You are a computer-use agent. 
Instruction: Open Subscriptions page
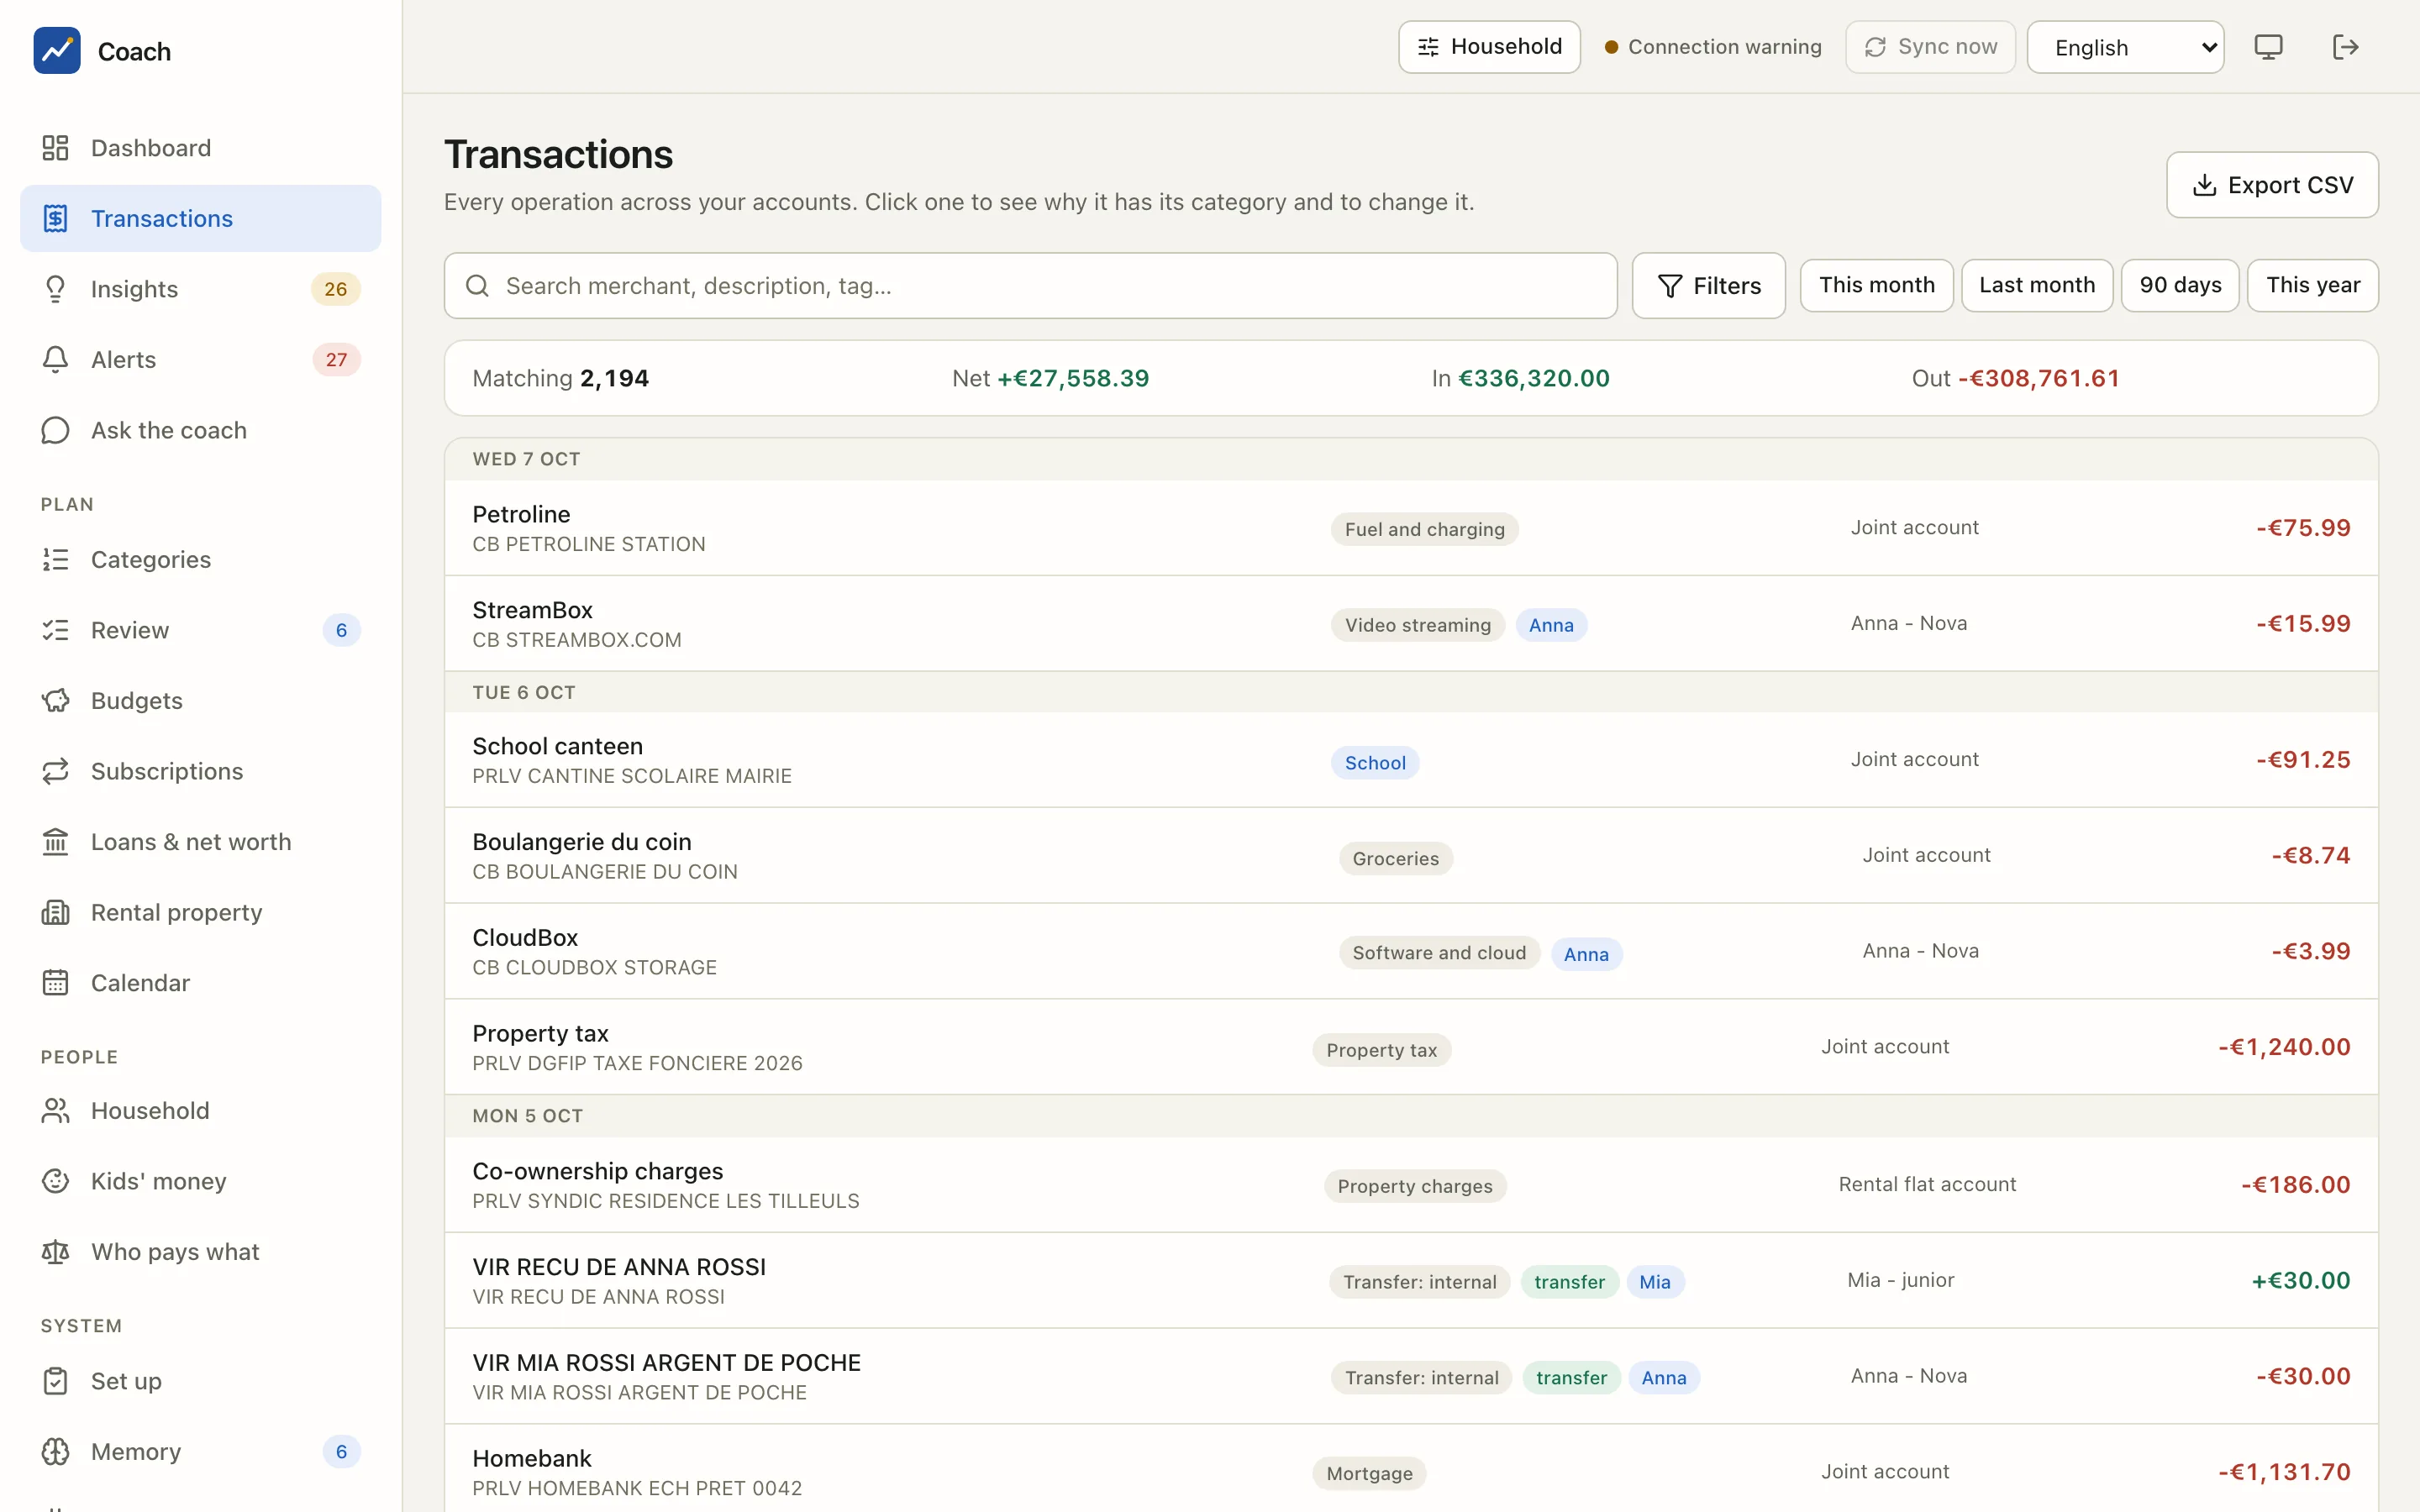(200, 771)
